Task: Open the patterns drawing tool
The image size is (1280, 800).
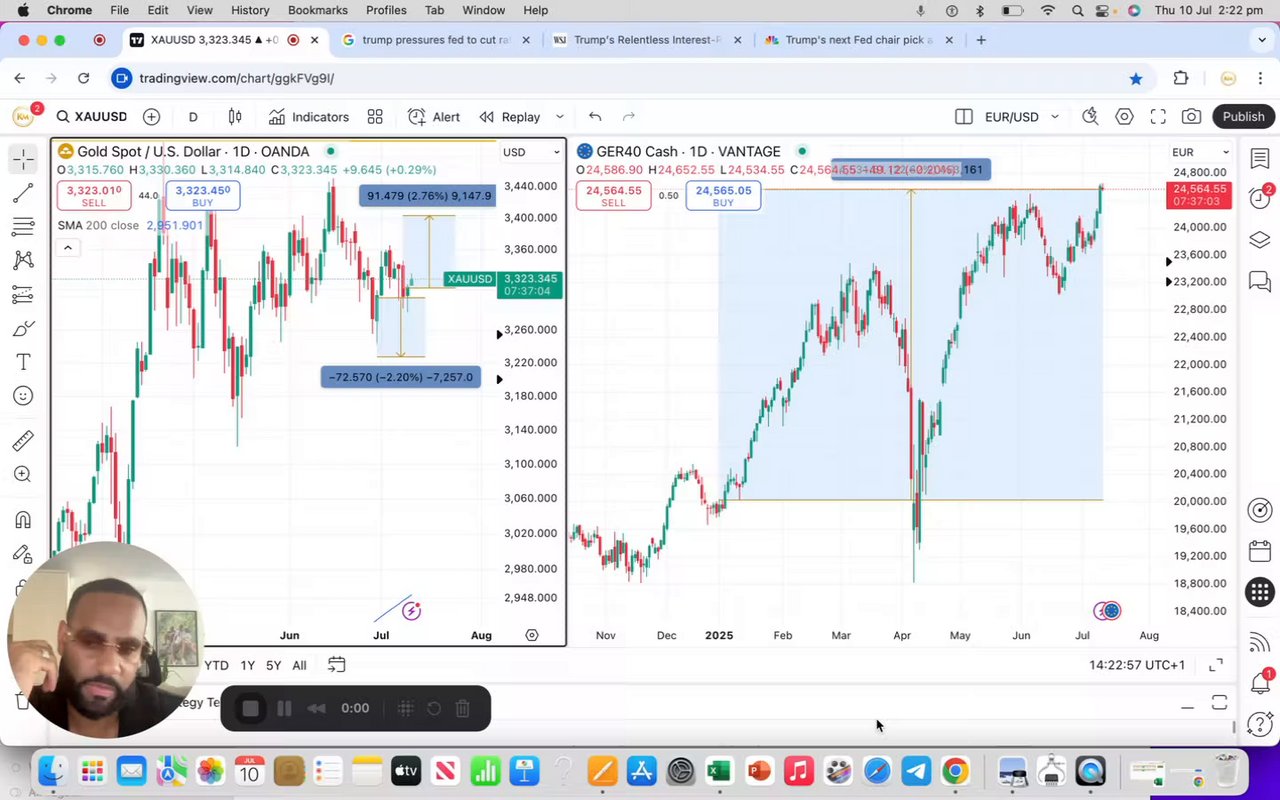Action: click(x=23, y=260)
